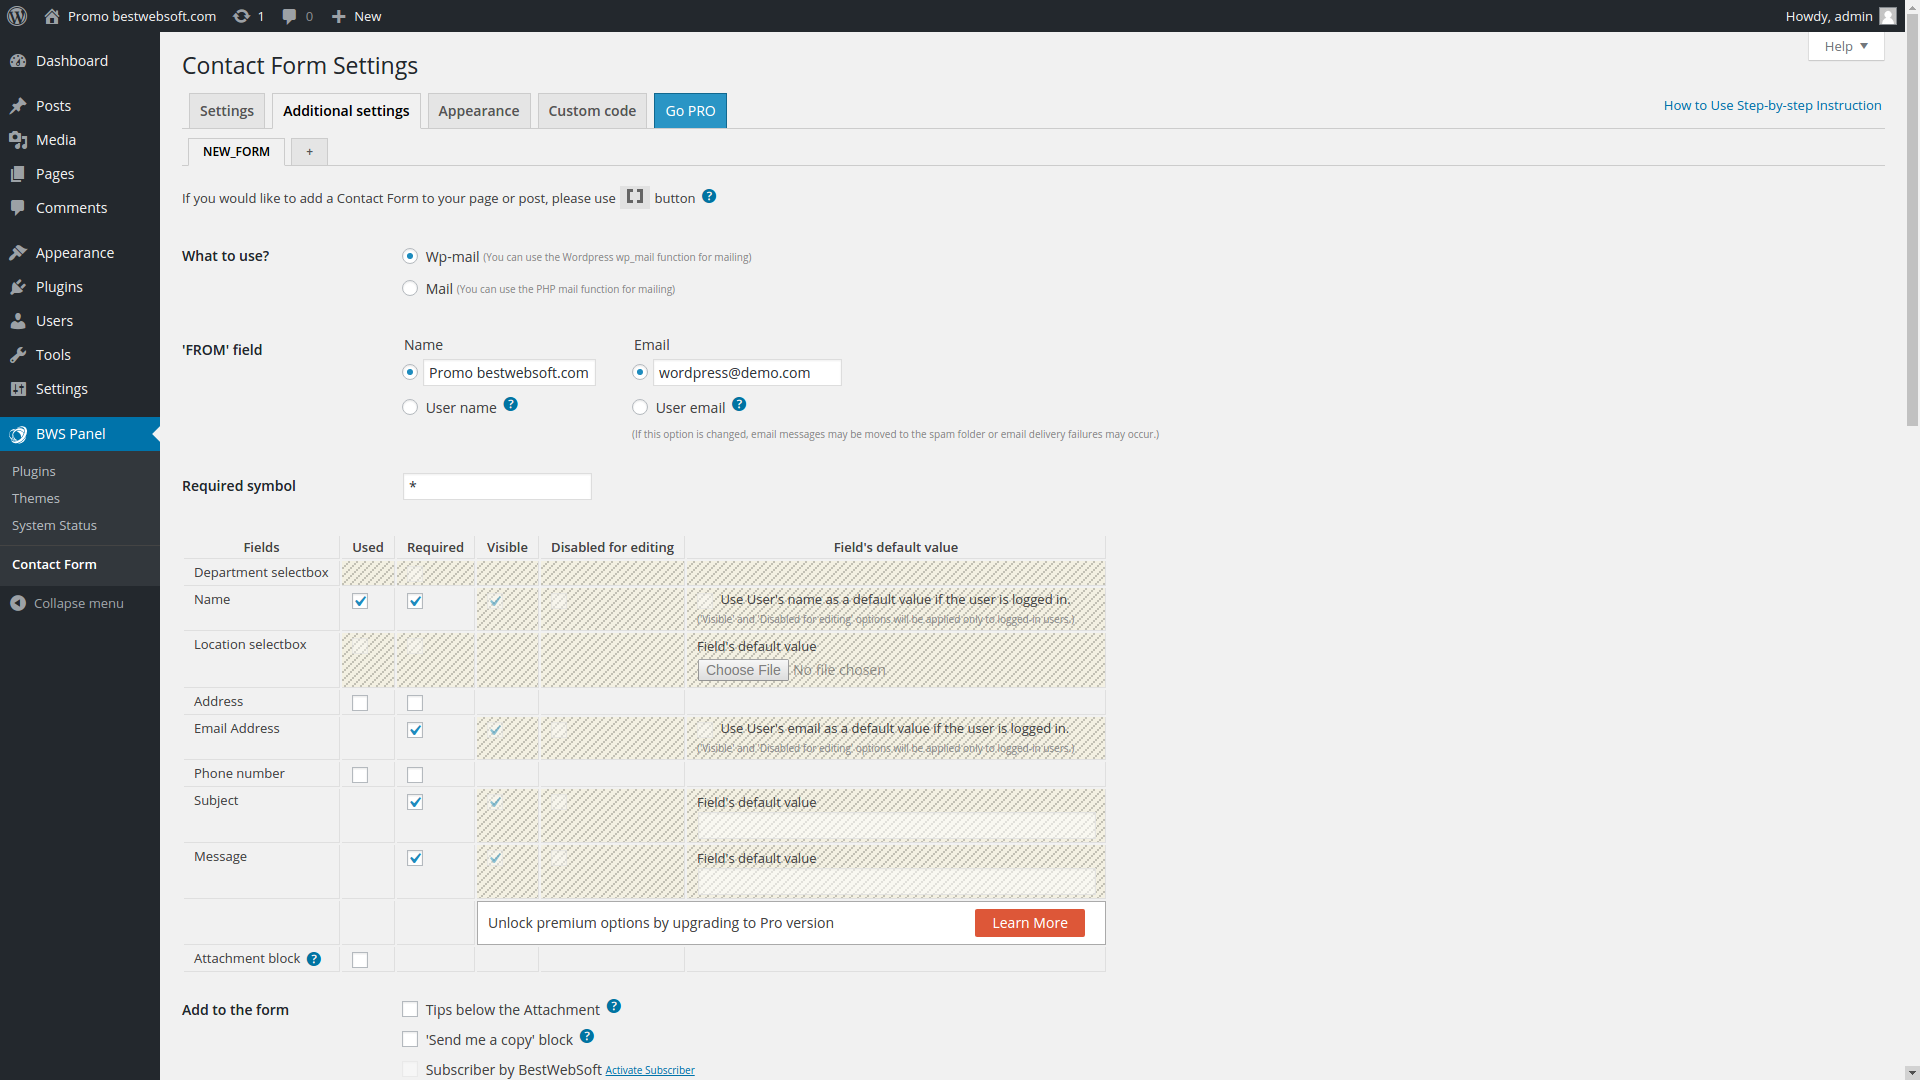
Task: Enable Required checkbox for Phone number
Action: pyautogui.click(x=415, y=775)
